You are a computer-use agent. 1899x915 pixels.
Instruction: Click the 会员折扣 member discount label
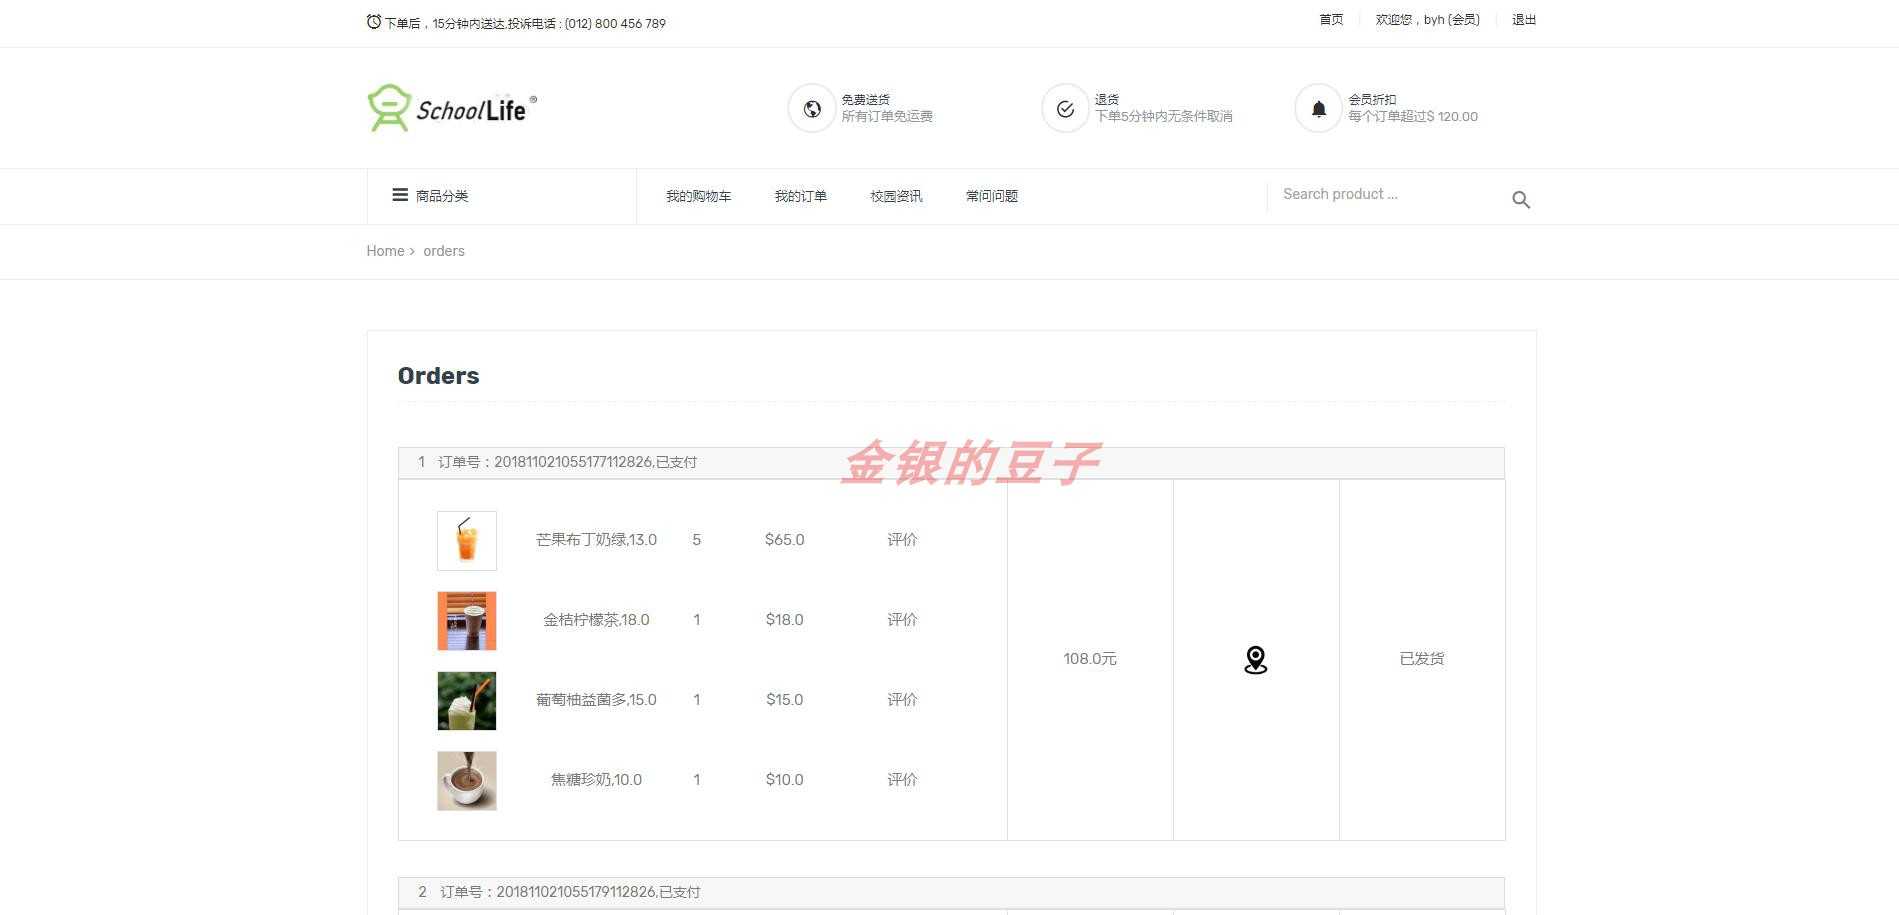(1372, 99)
